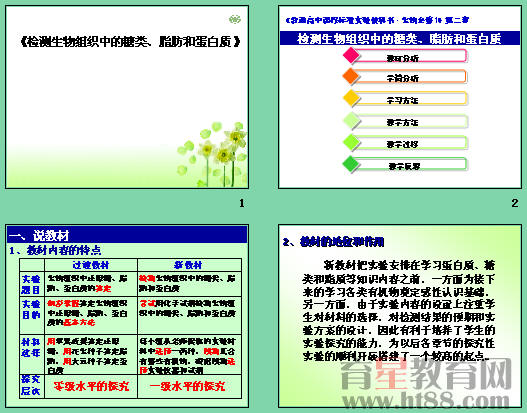Click the blue subtitle line atop slide 2
This screenshot has width=527, height=413.
(x=377, y=20)
